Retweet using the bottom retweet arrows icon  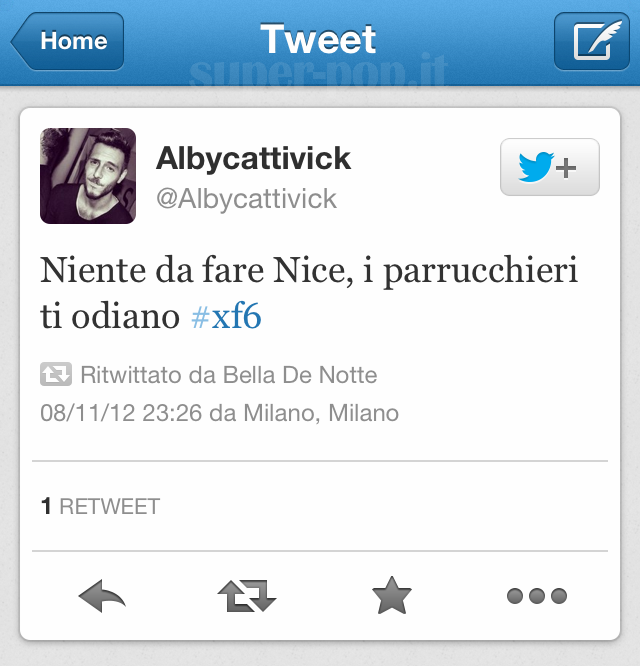click(247, 595)
